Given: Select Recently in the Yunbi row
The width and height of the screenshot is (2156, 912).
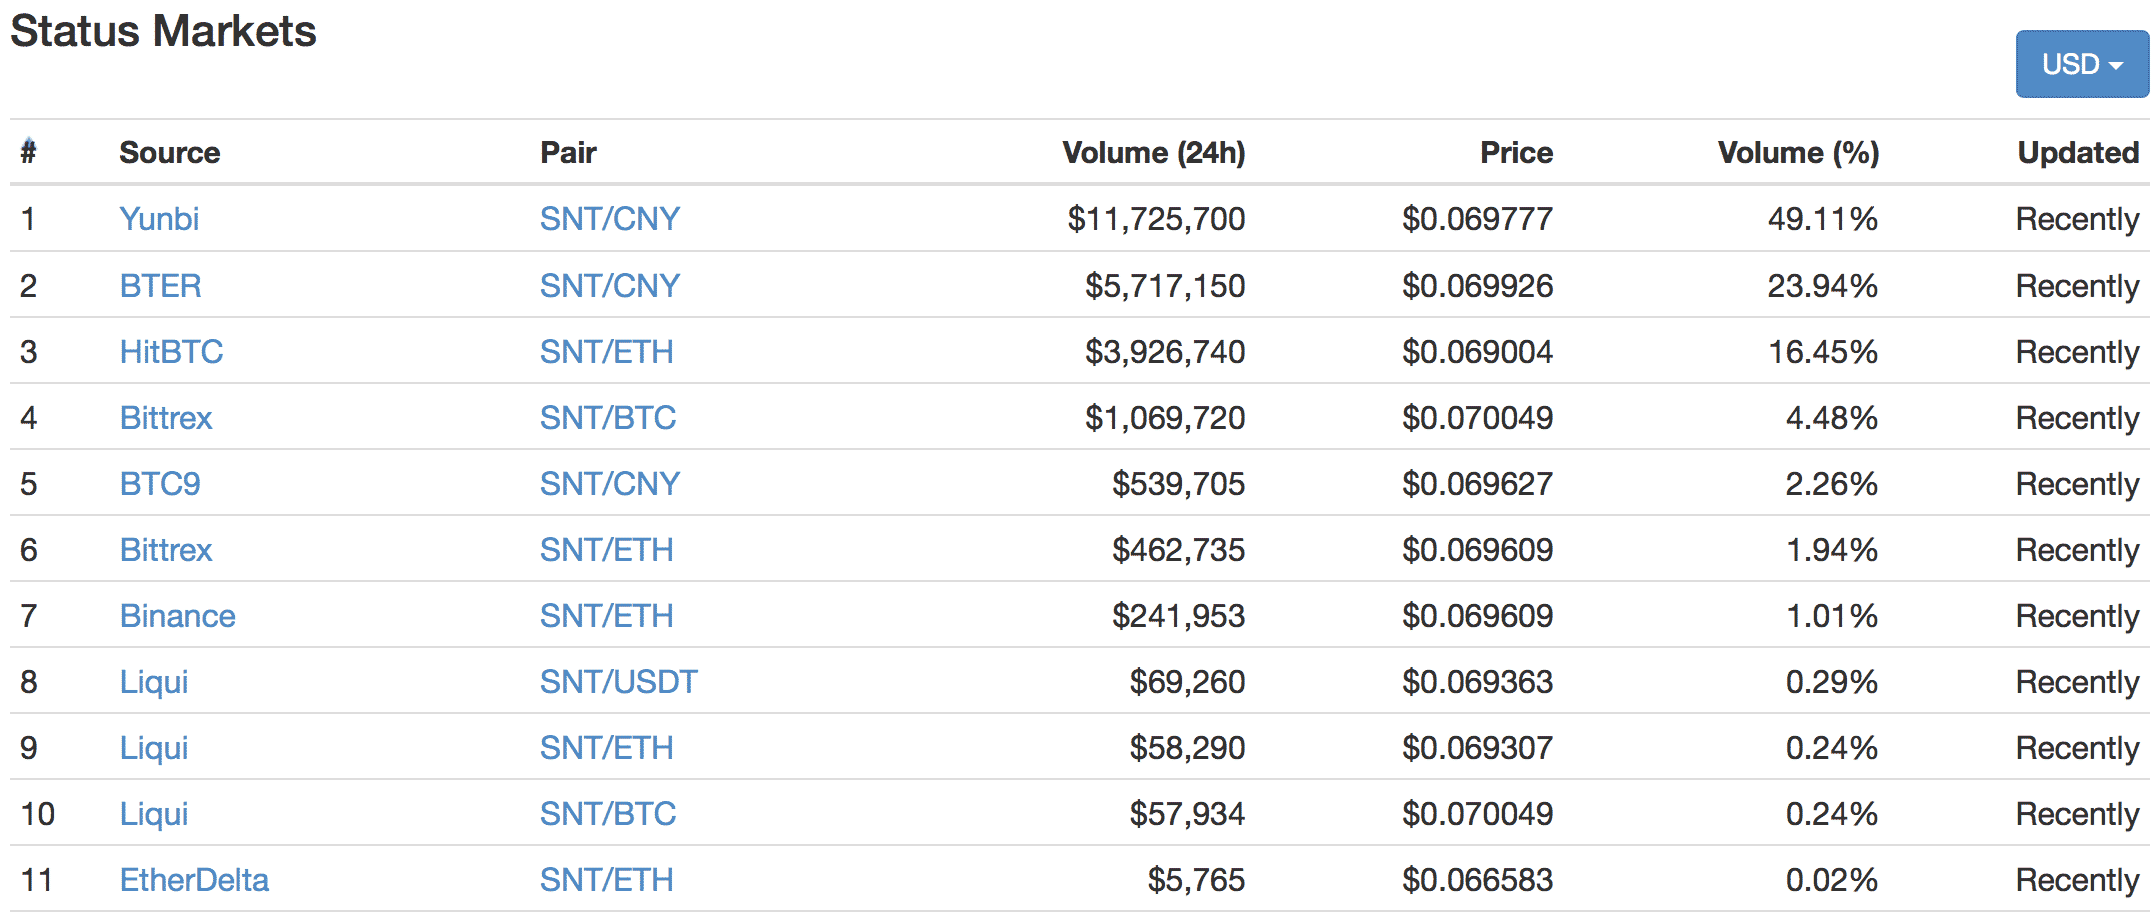Looking at the screenshot, I should [x=2077, y=218].
